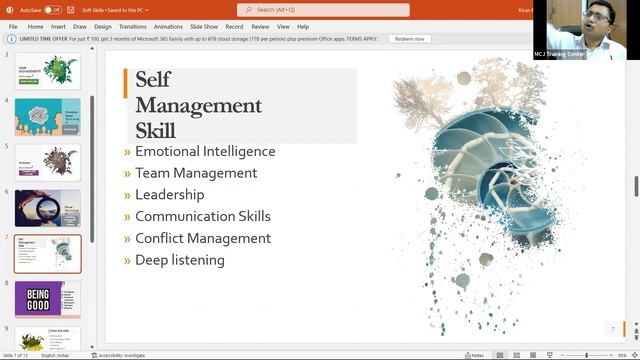Click the Redeem now button
Image resolution: width=640 pixels, height=360 pixels.
409,39
